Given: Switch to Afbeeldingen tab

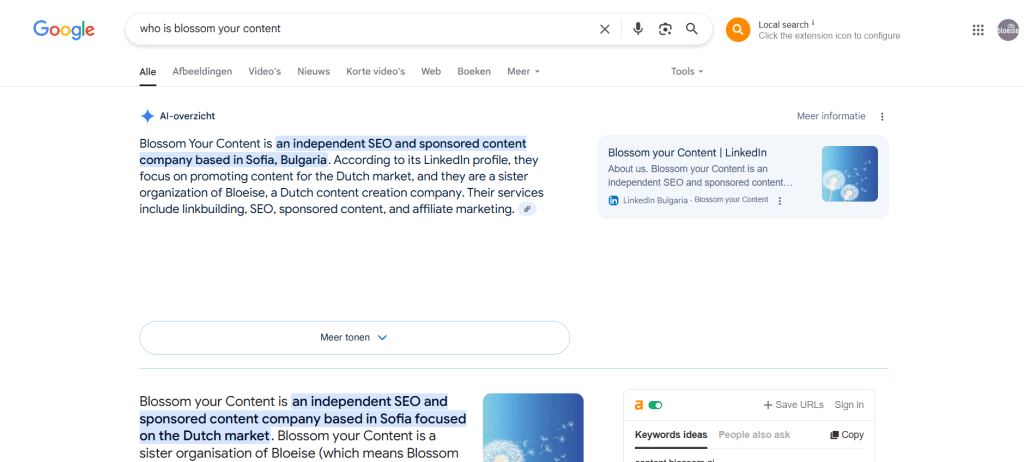Looking at the screenshot, I should pyautogui.click(x=202, y=71).
